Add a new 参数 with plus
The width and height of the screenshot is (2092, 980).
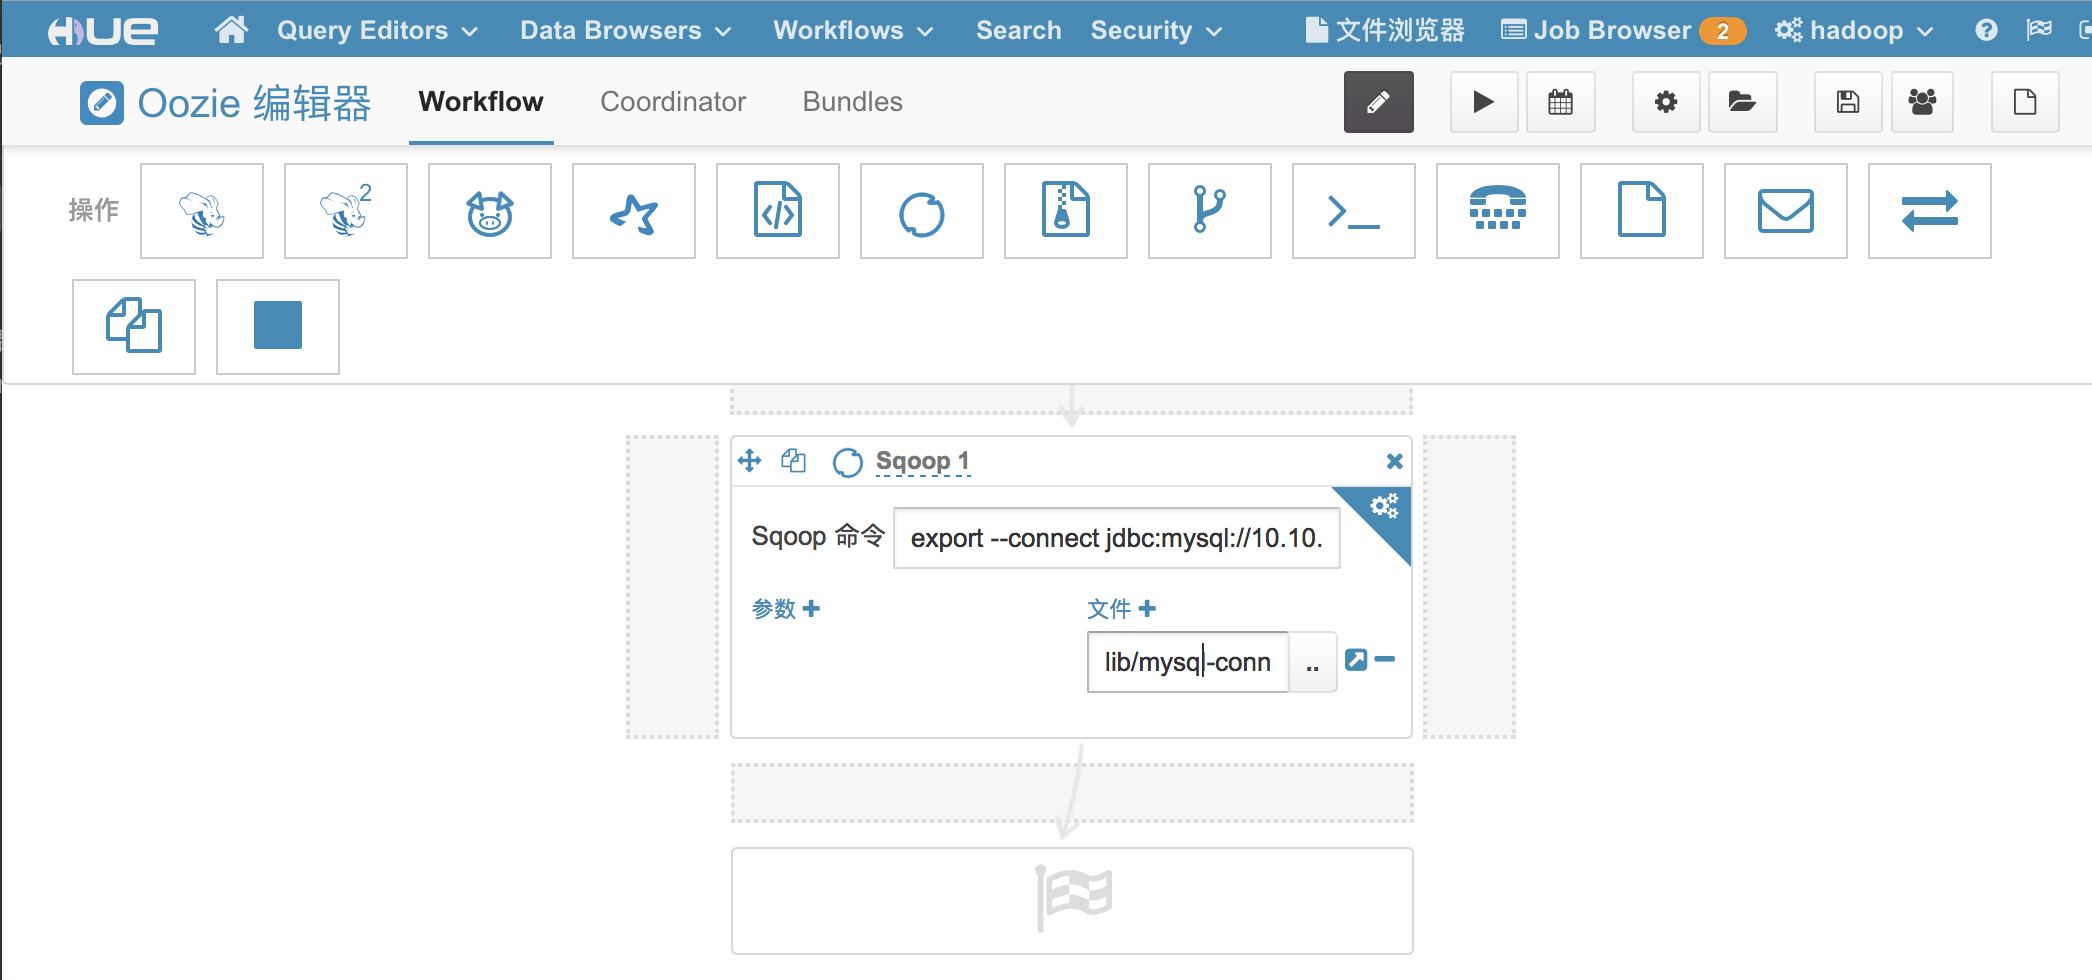(811, 608)
